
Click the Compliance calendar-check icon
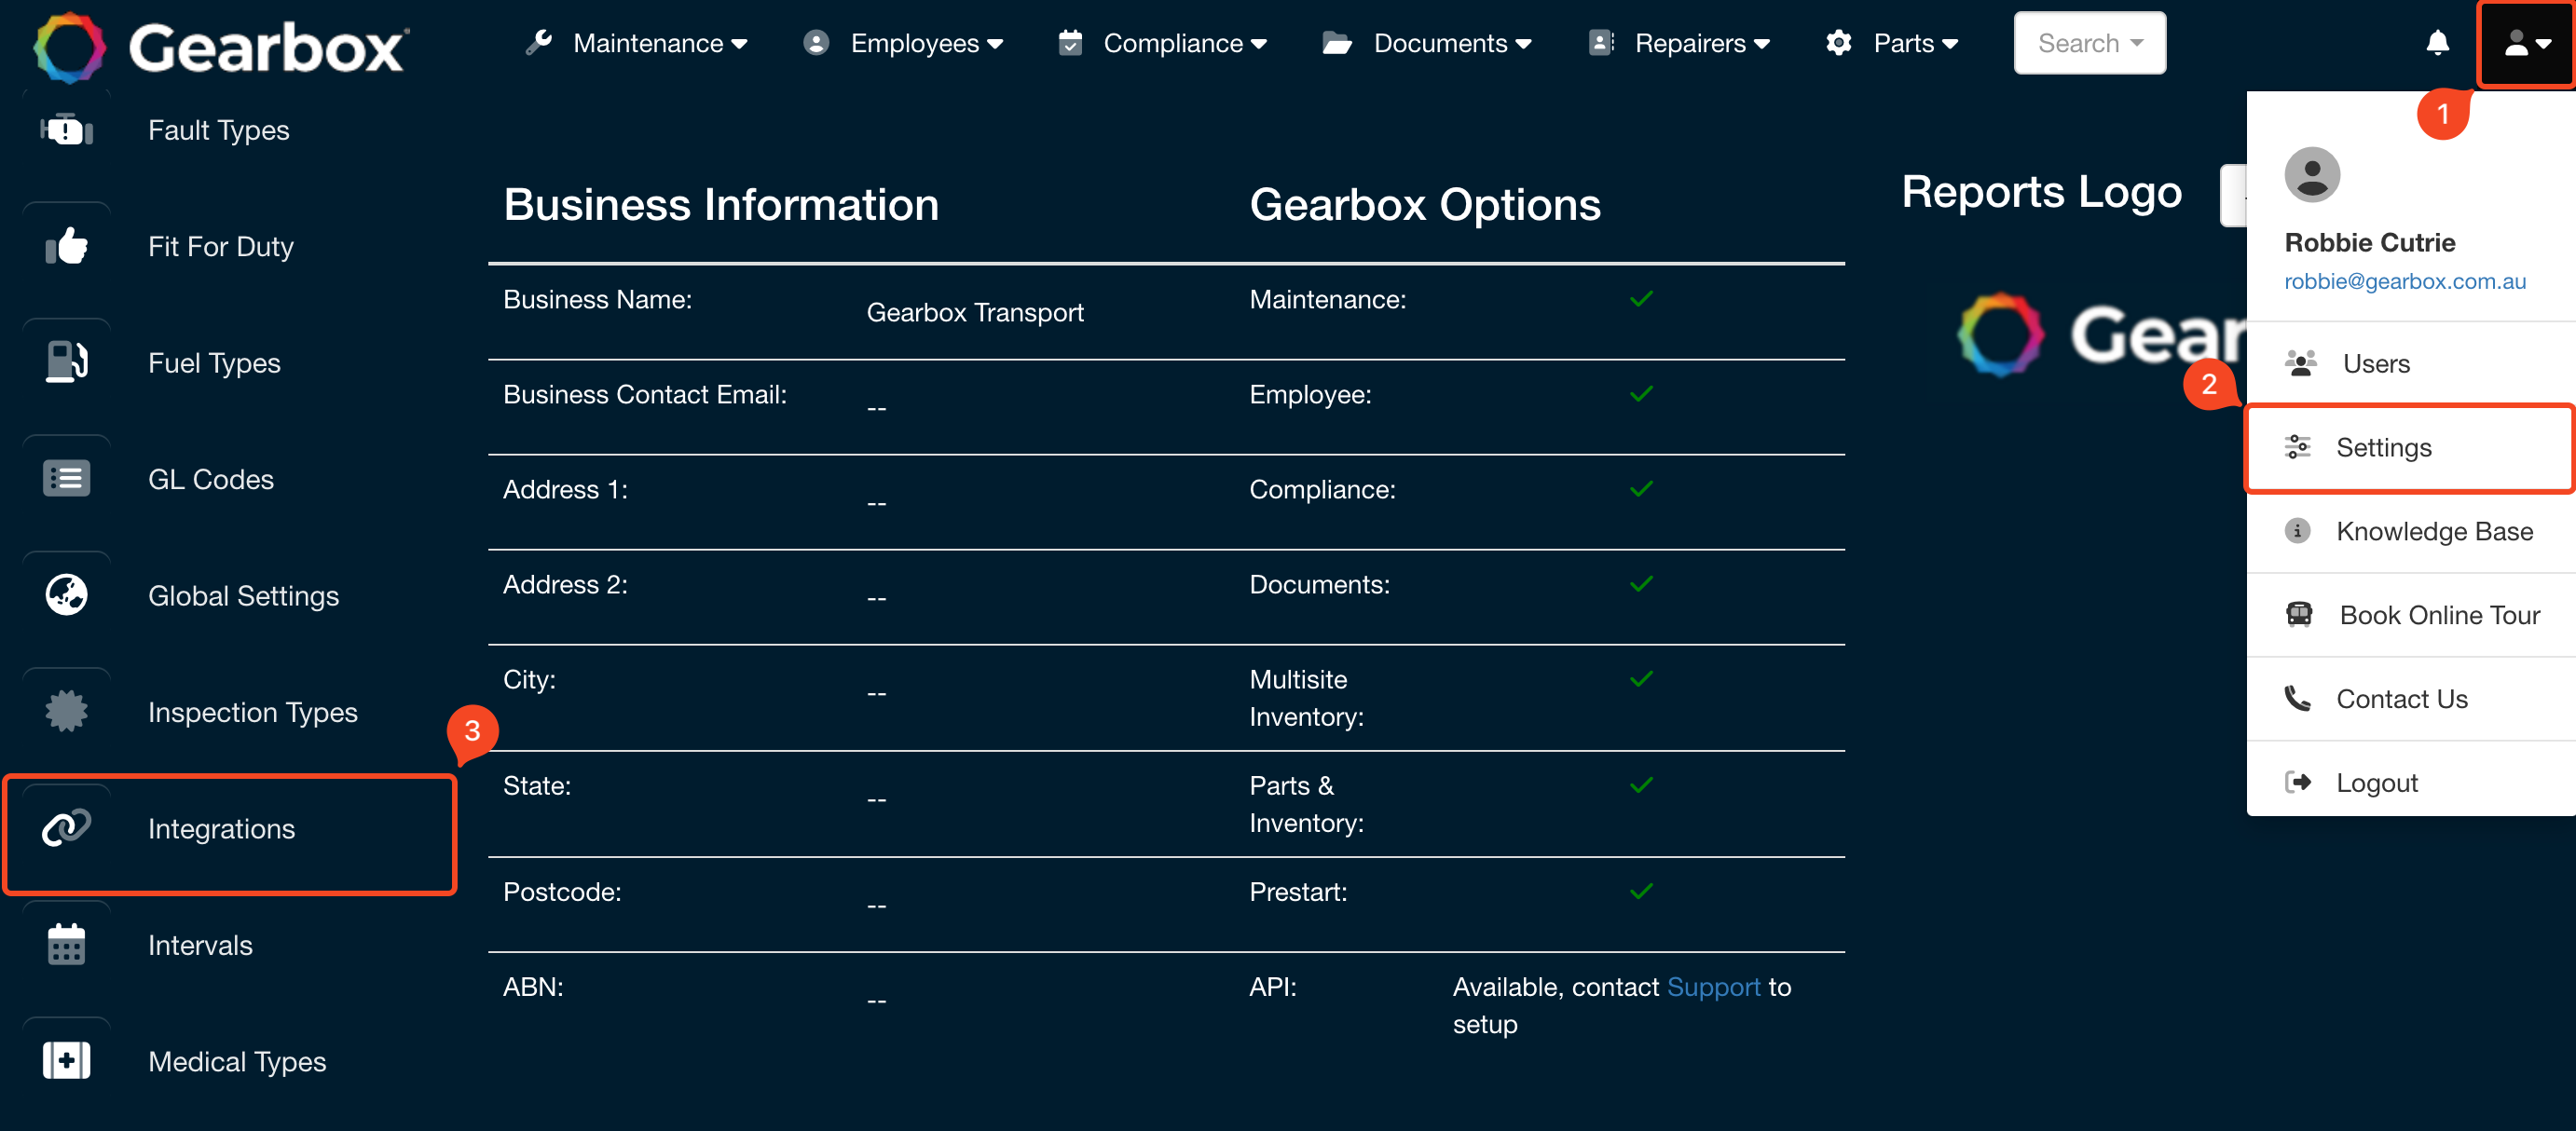[x=1070, y=43]
